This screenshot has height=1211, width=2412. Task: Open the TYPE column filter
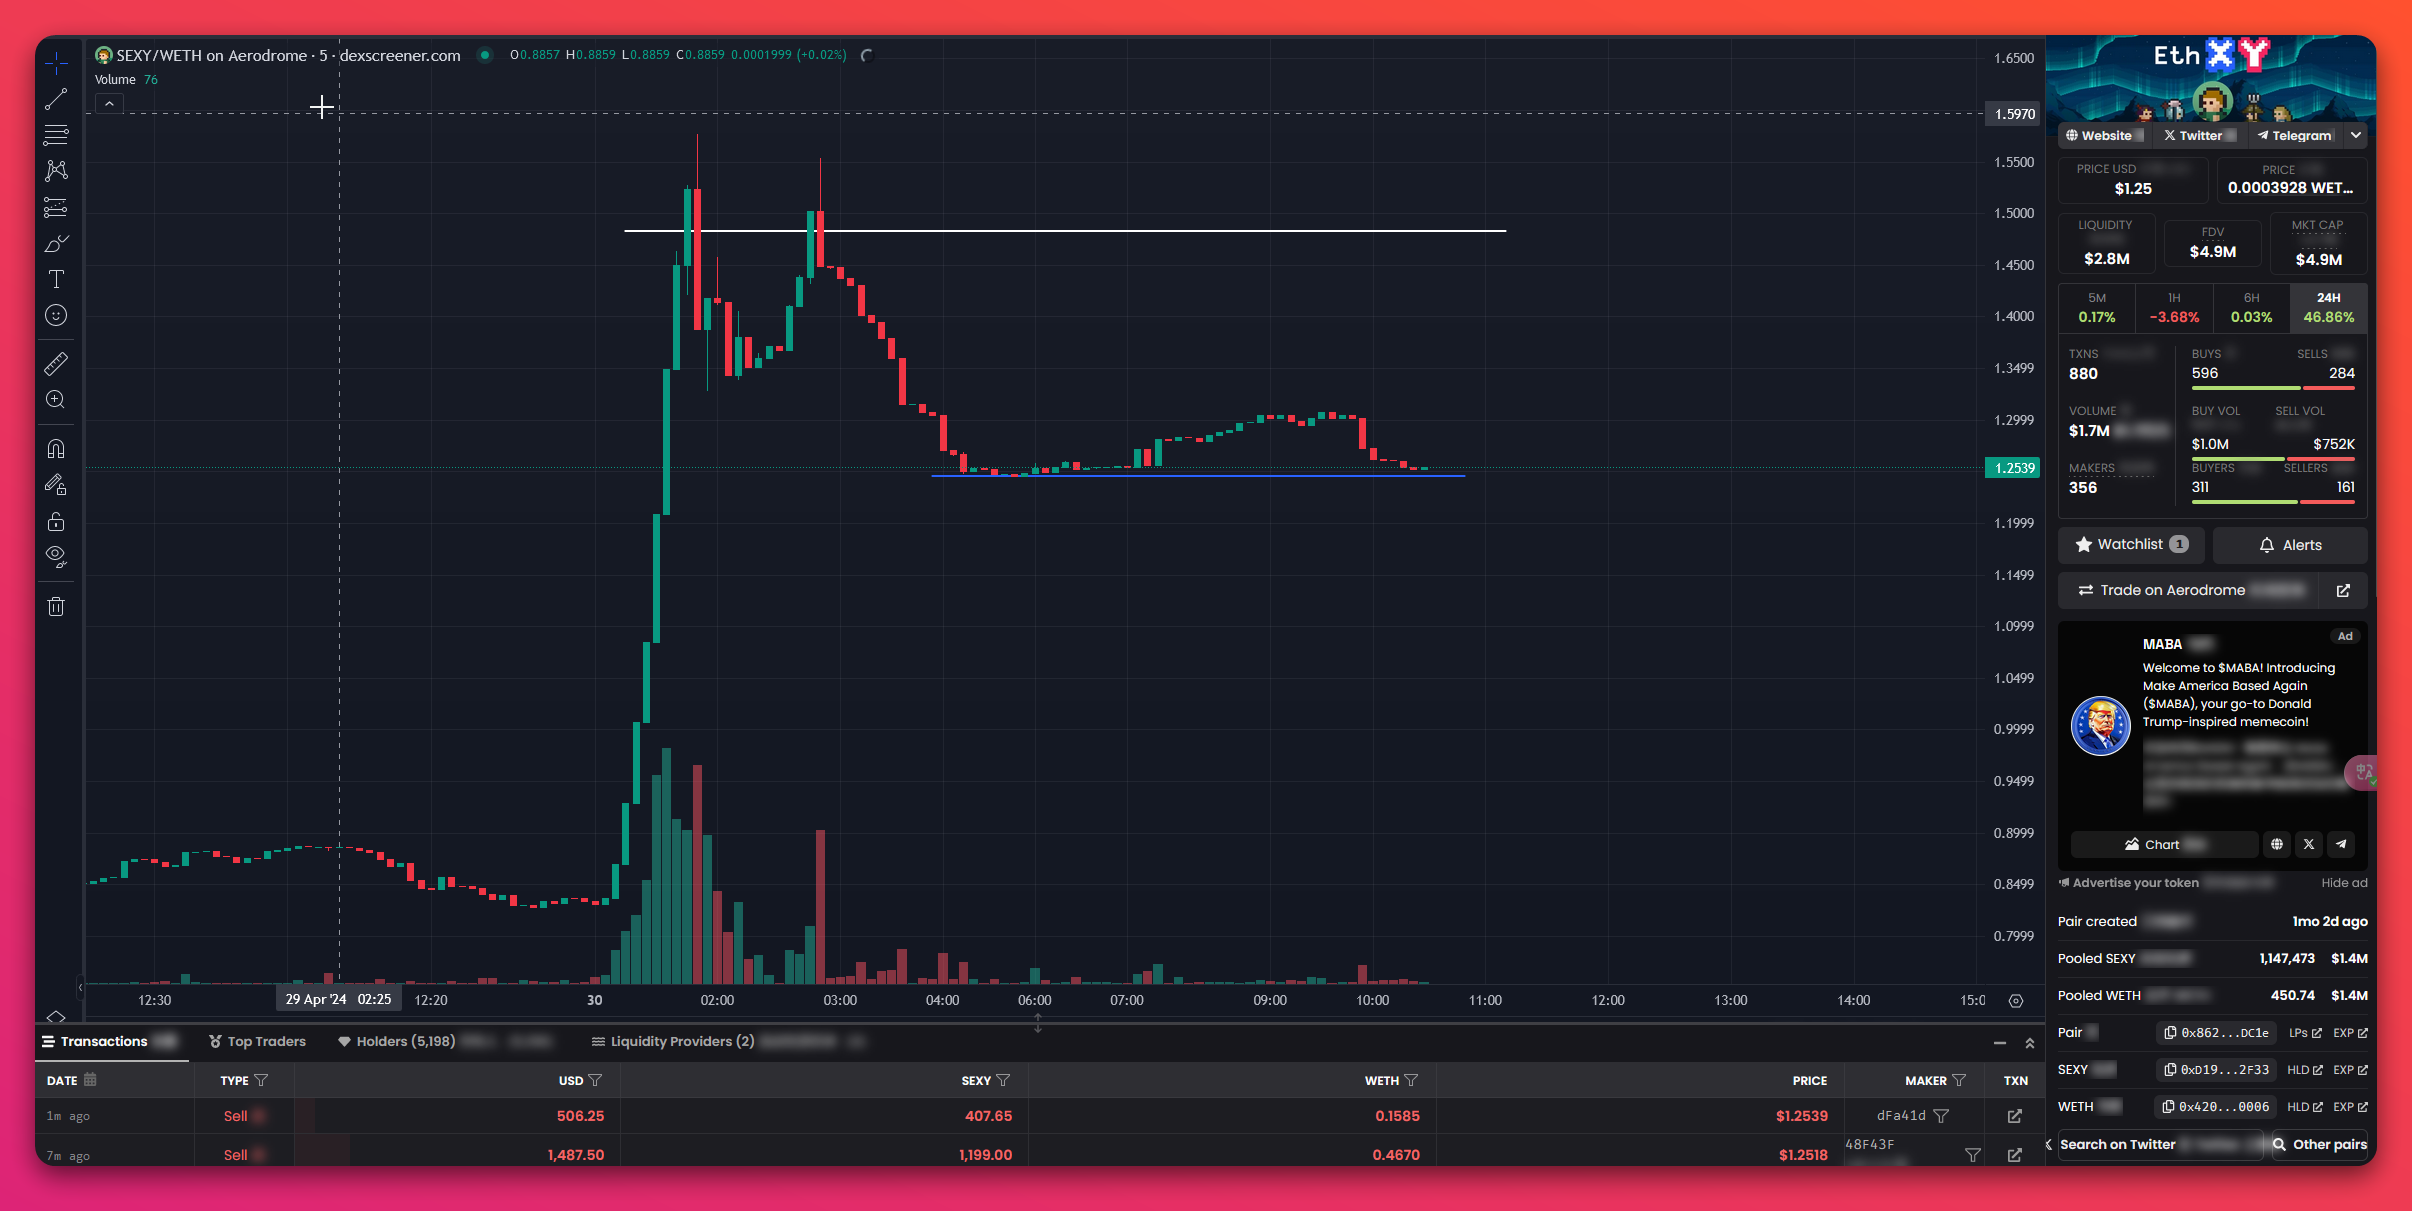tap(262, 1080)
